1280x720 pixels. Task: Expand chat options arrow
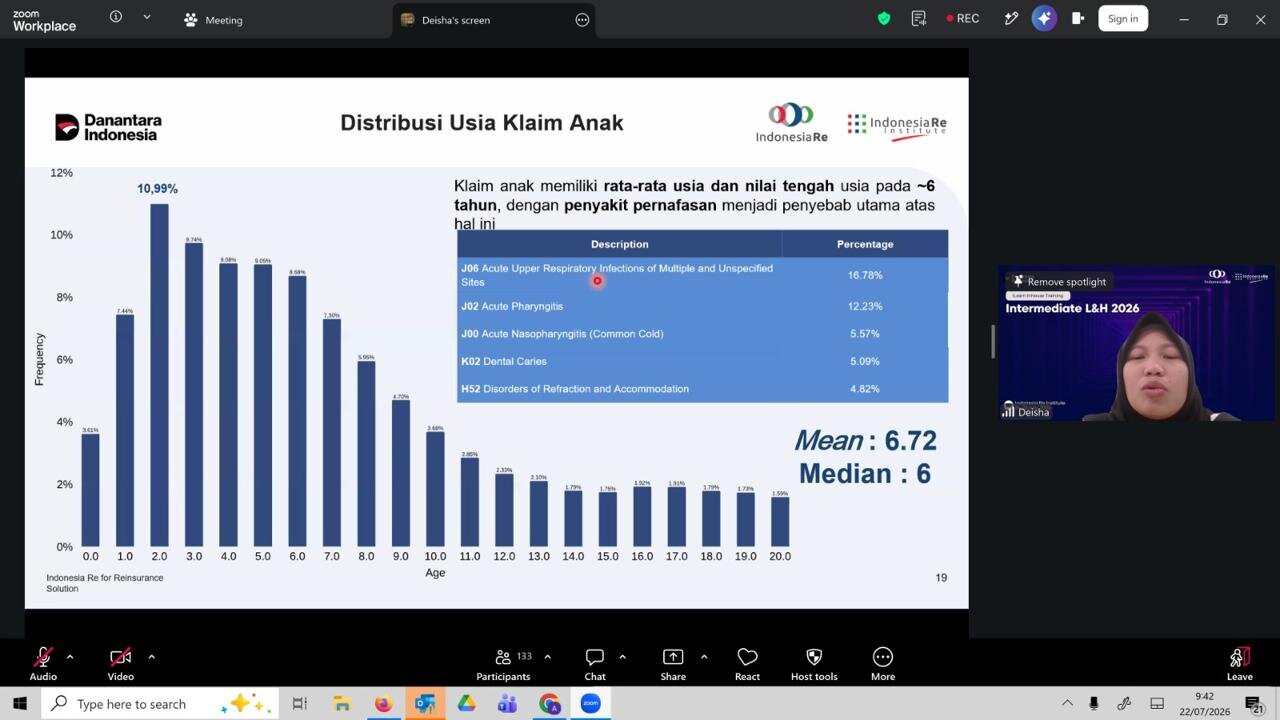[622, 657]
